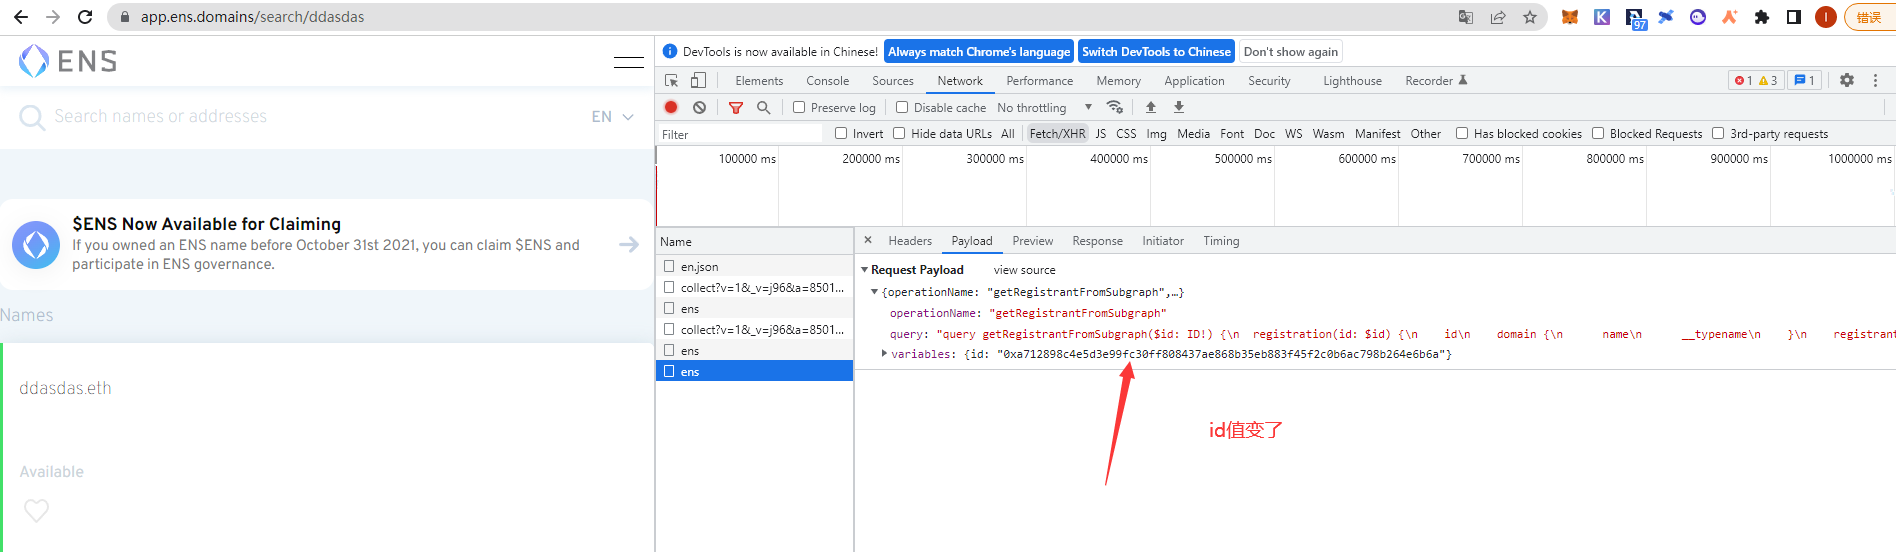The image size is (1896, 552).
Task: Click the All request type filter
Action: coord(1007,133)
